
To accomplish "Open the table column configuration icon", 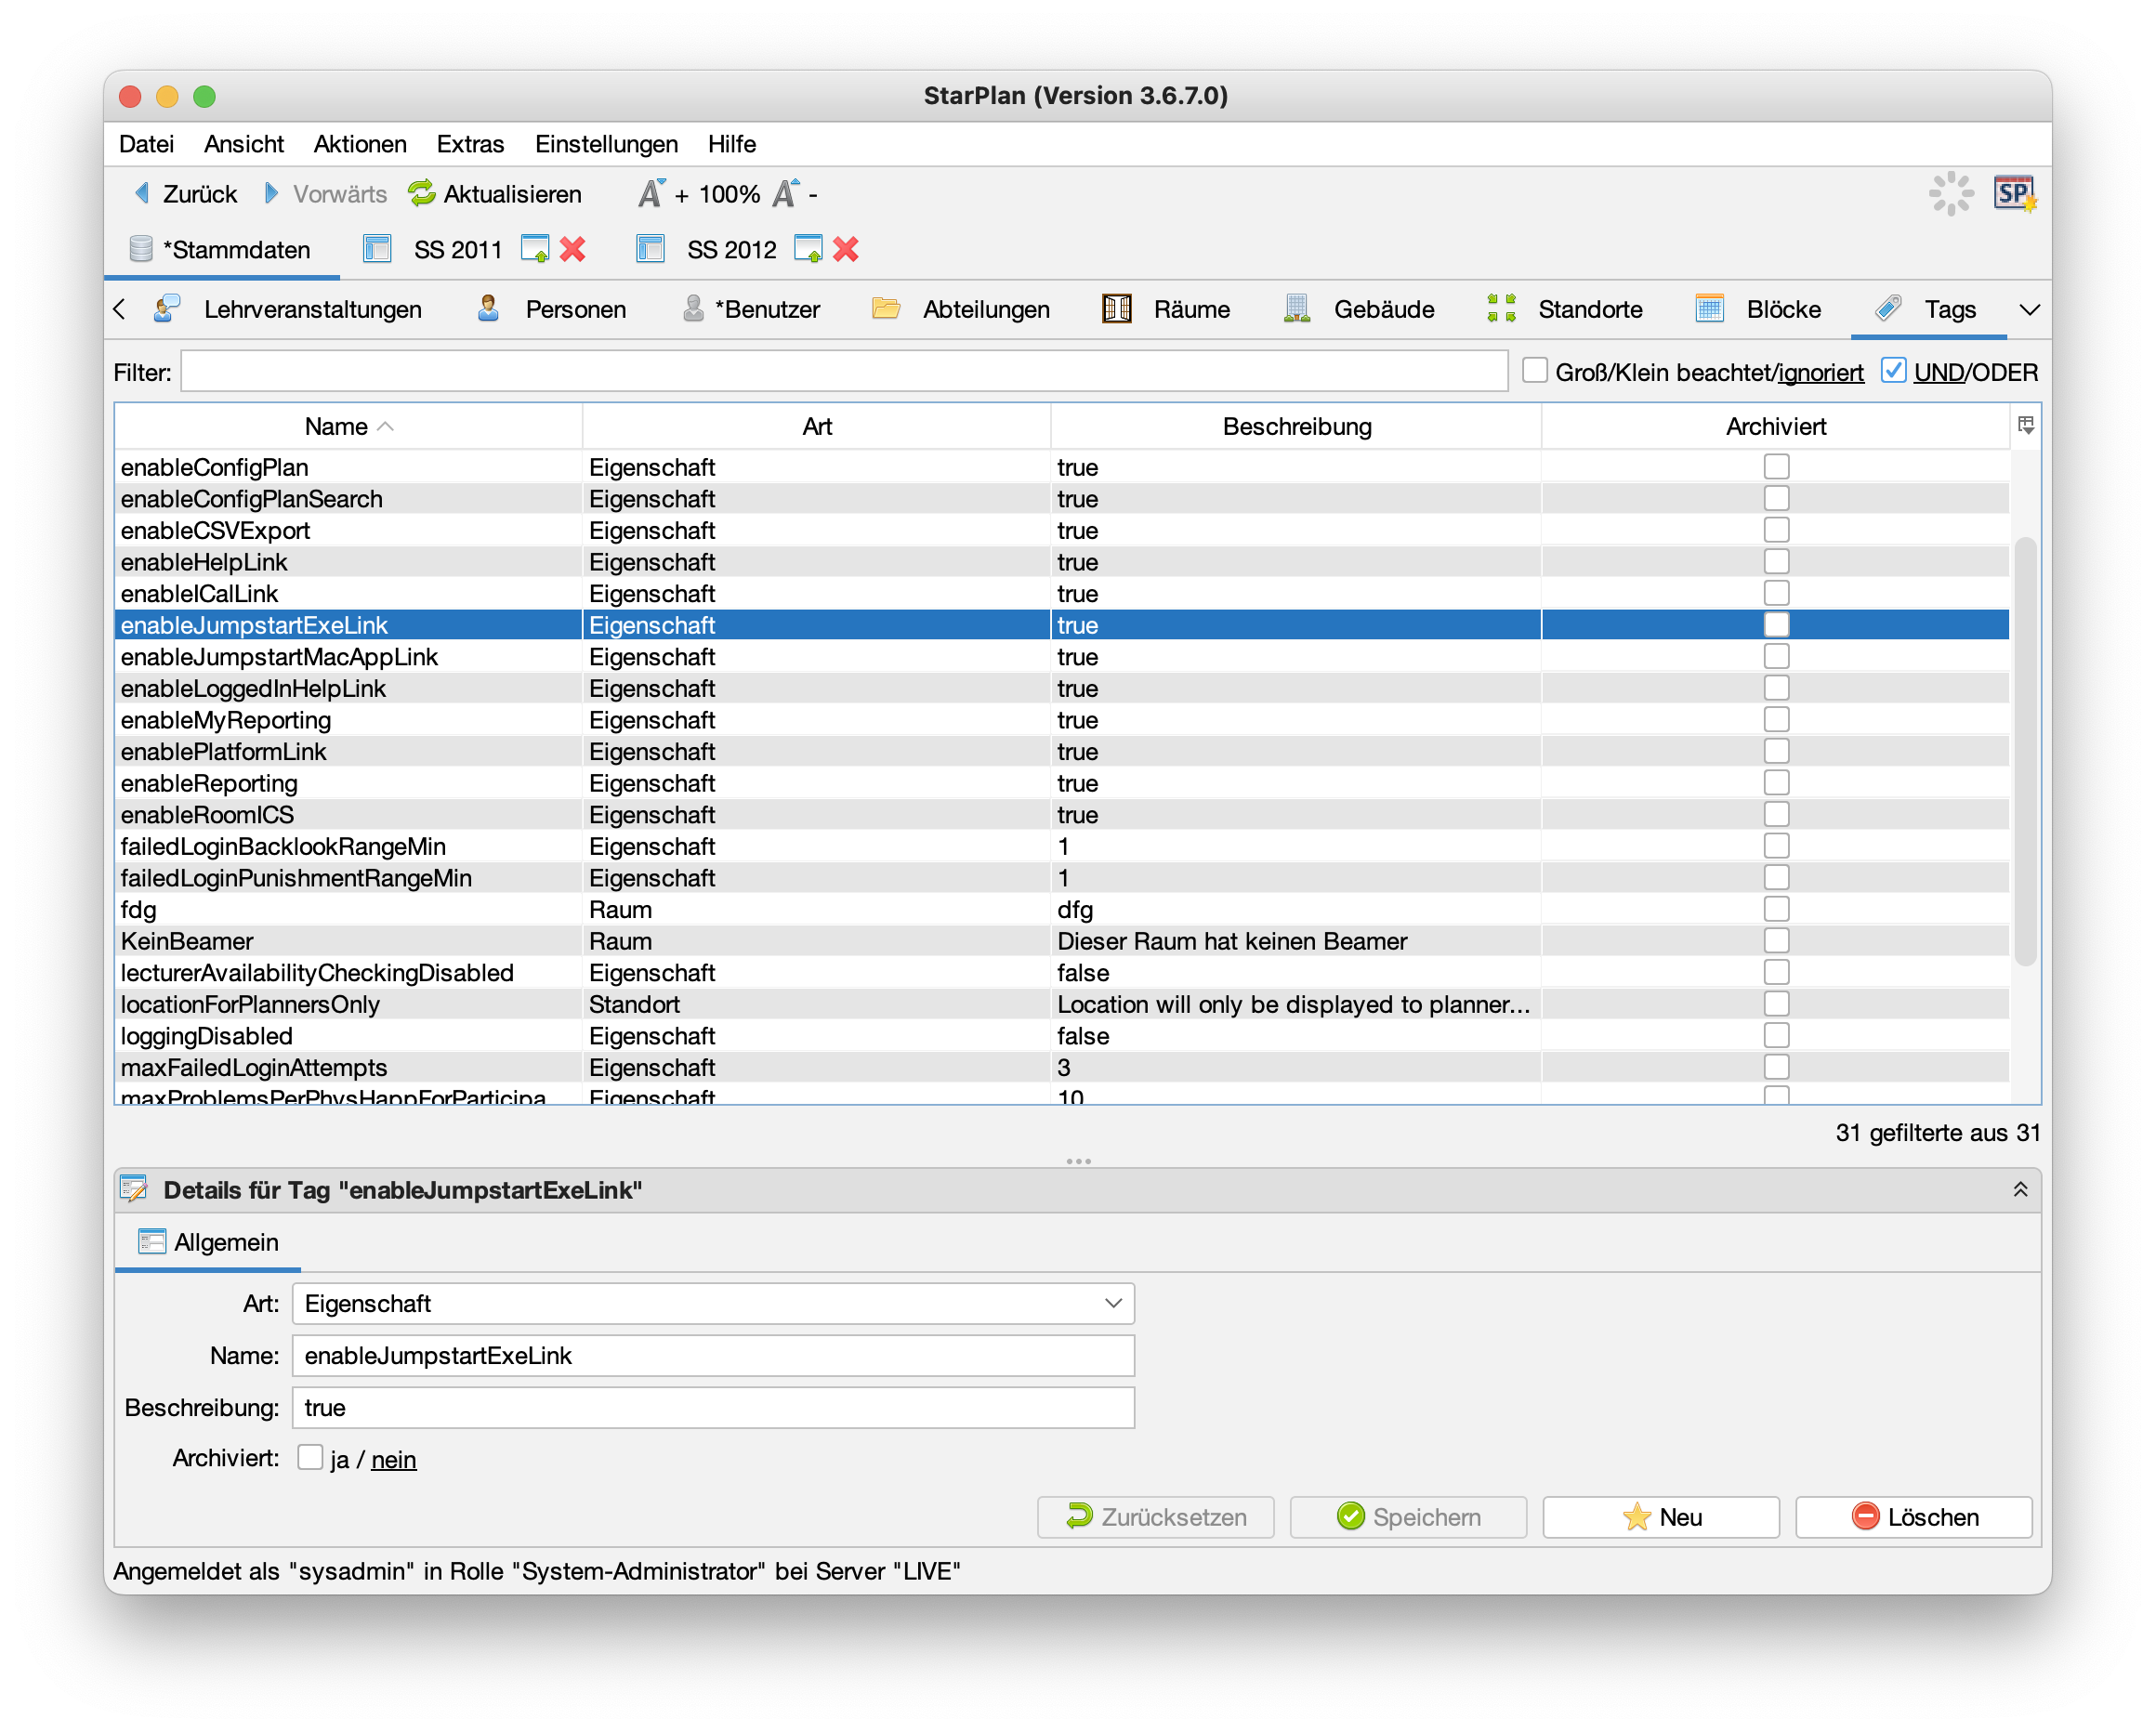I will [2025, 426].
